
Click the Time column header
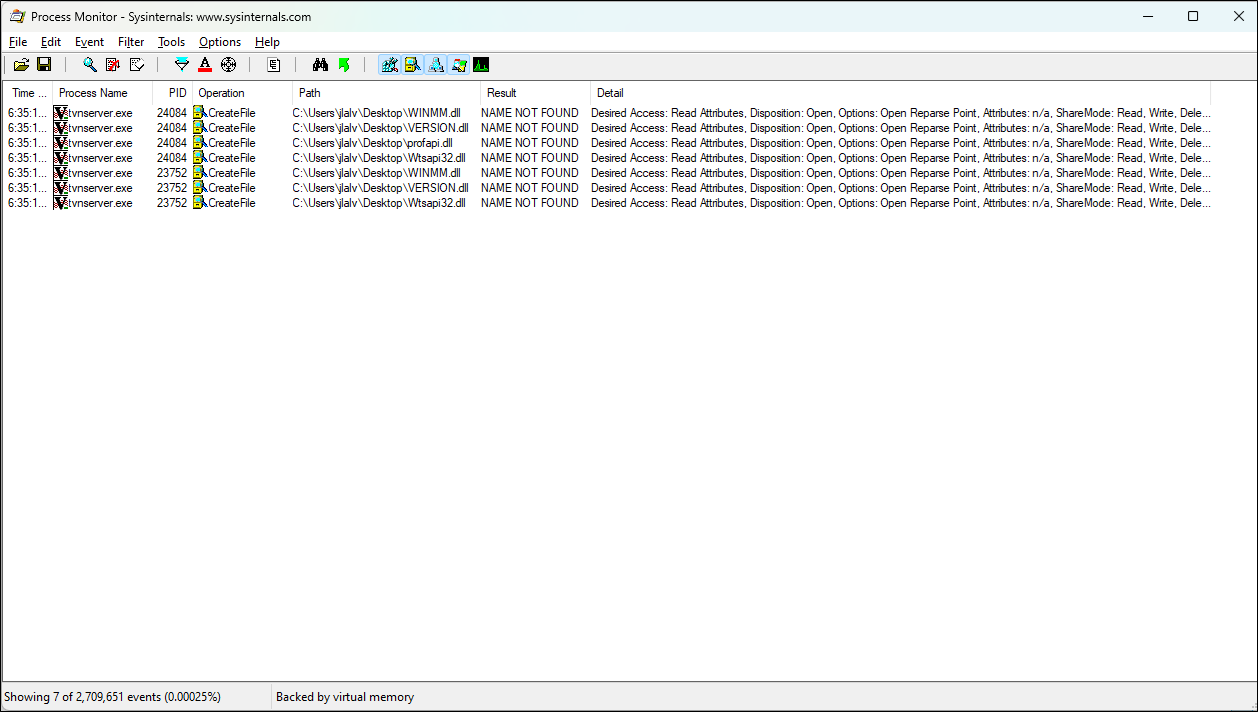pyautogui.click(x=28, y=93)
